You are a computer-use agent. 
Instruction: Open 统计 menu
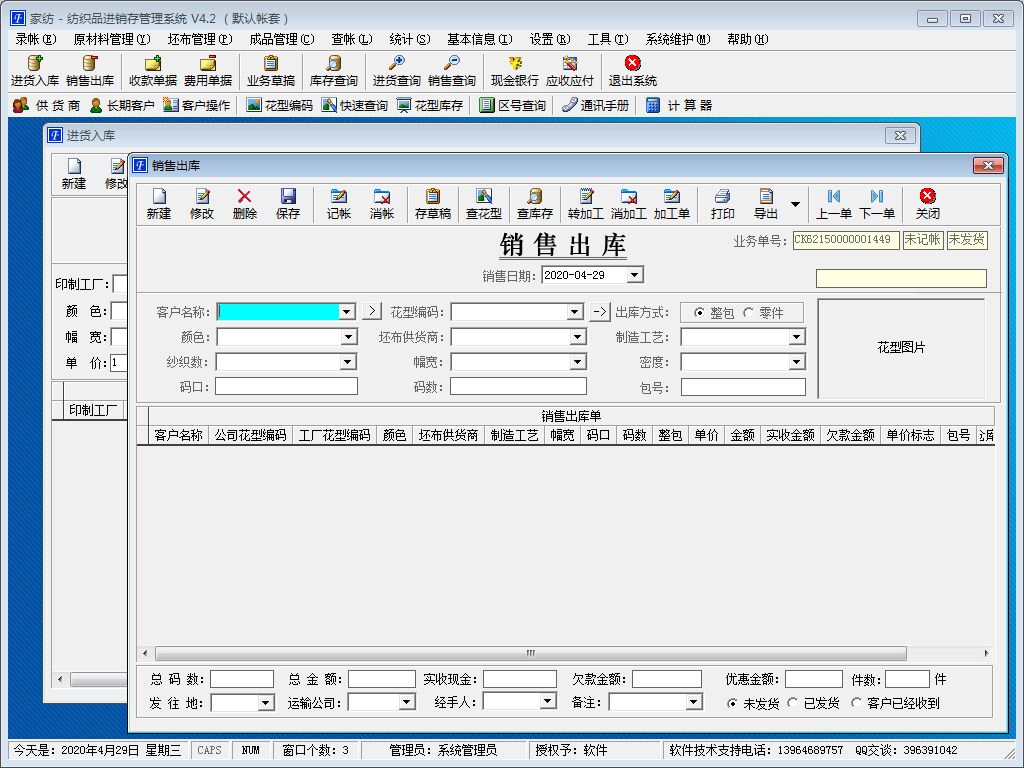pyautogui.click(x=409, y=39)
